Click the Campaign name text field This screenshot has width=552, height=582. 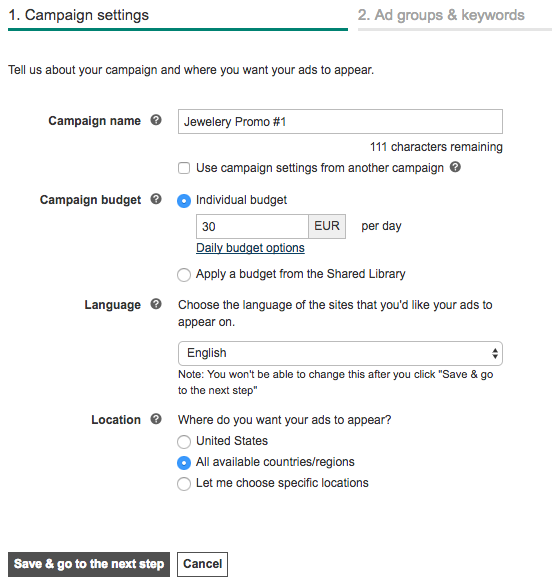point(340,121)
